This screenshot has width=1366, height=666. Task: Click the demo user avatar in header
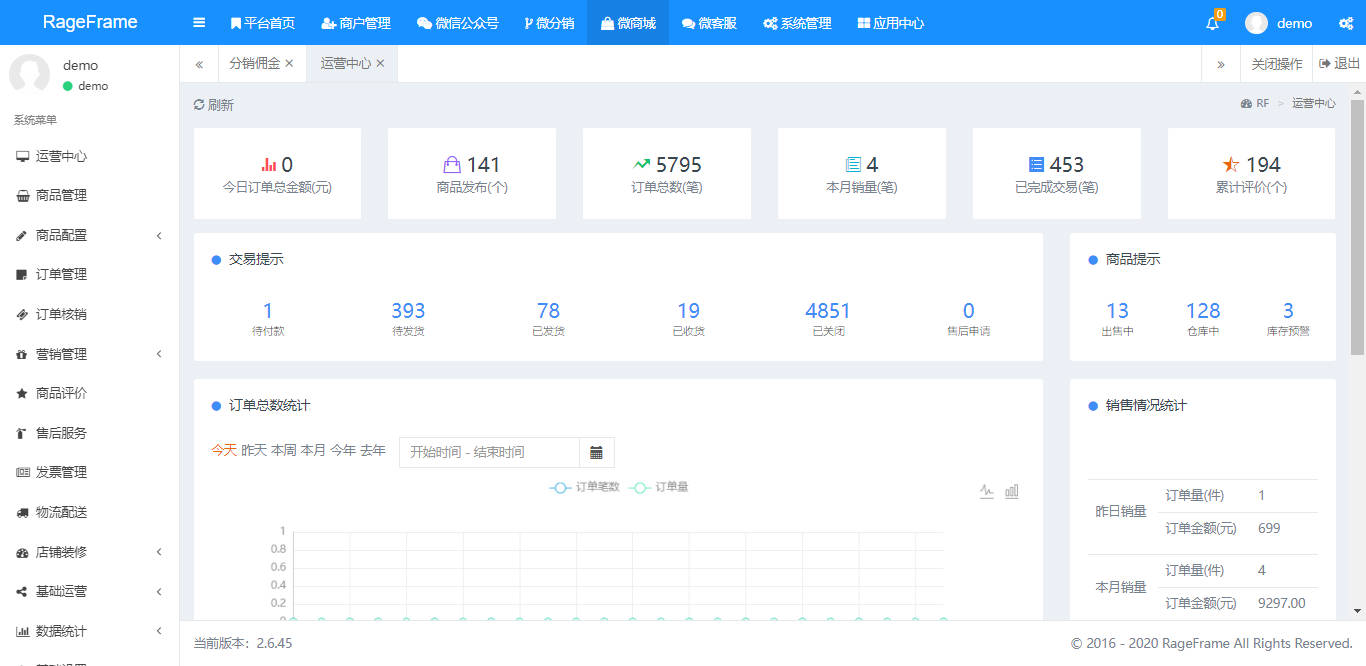pyautogui.click(x=1256, y=23)
